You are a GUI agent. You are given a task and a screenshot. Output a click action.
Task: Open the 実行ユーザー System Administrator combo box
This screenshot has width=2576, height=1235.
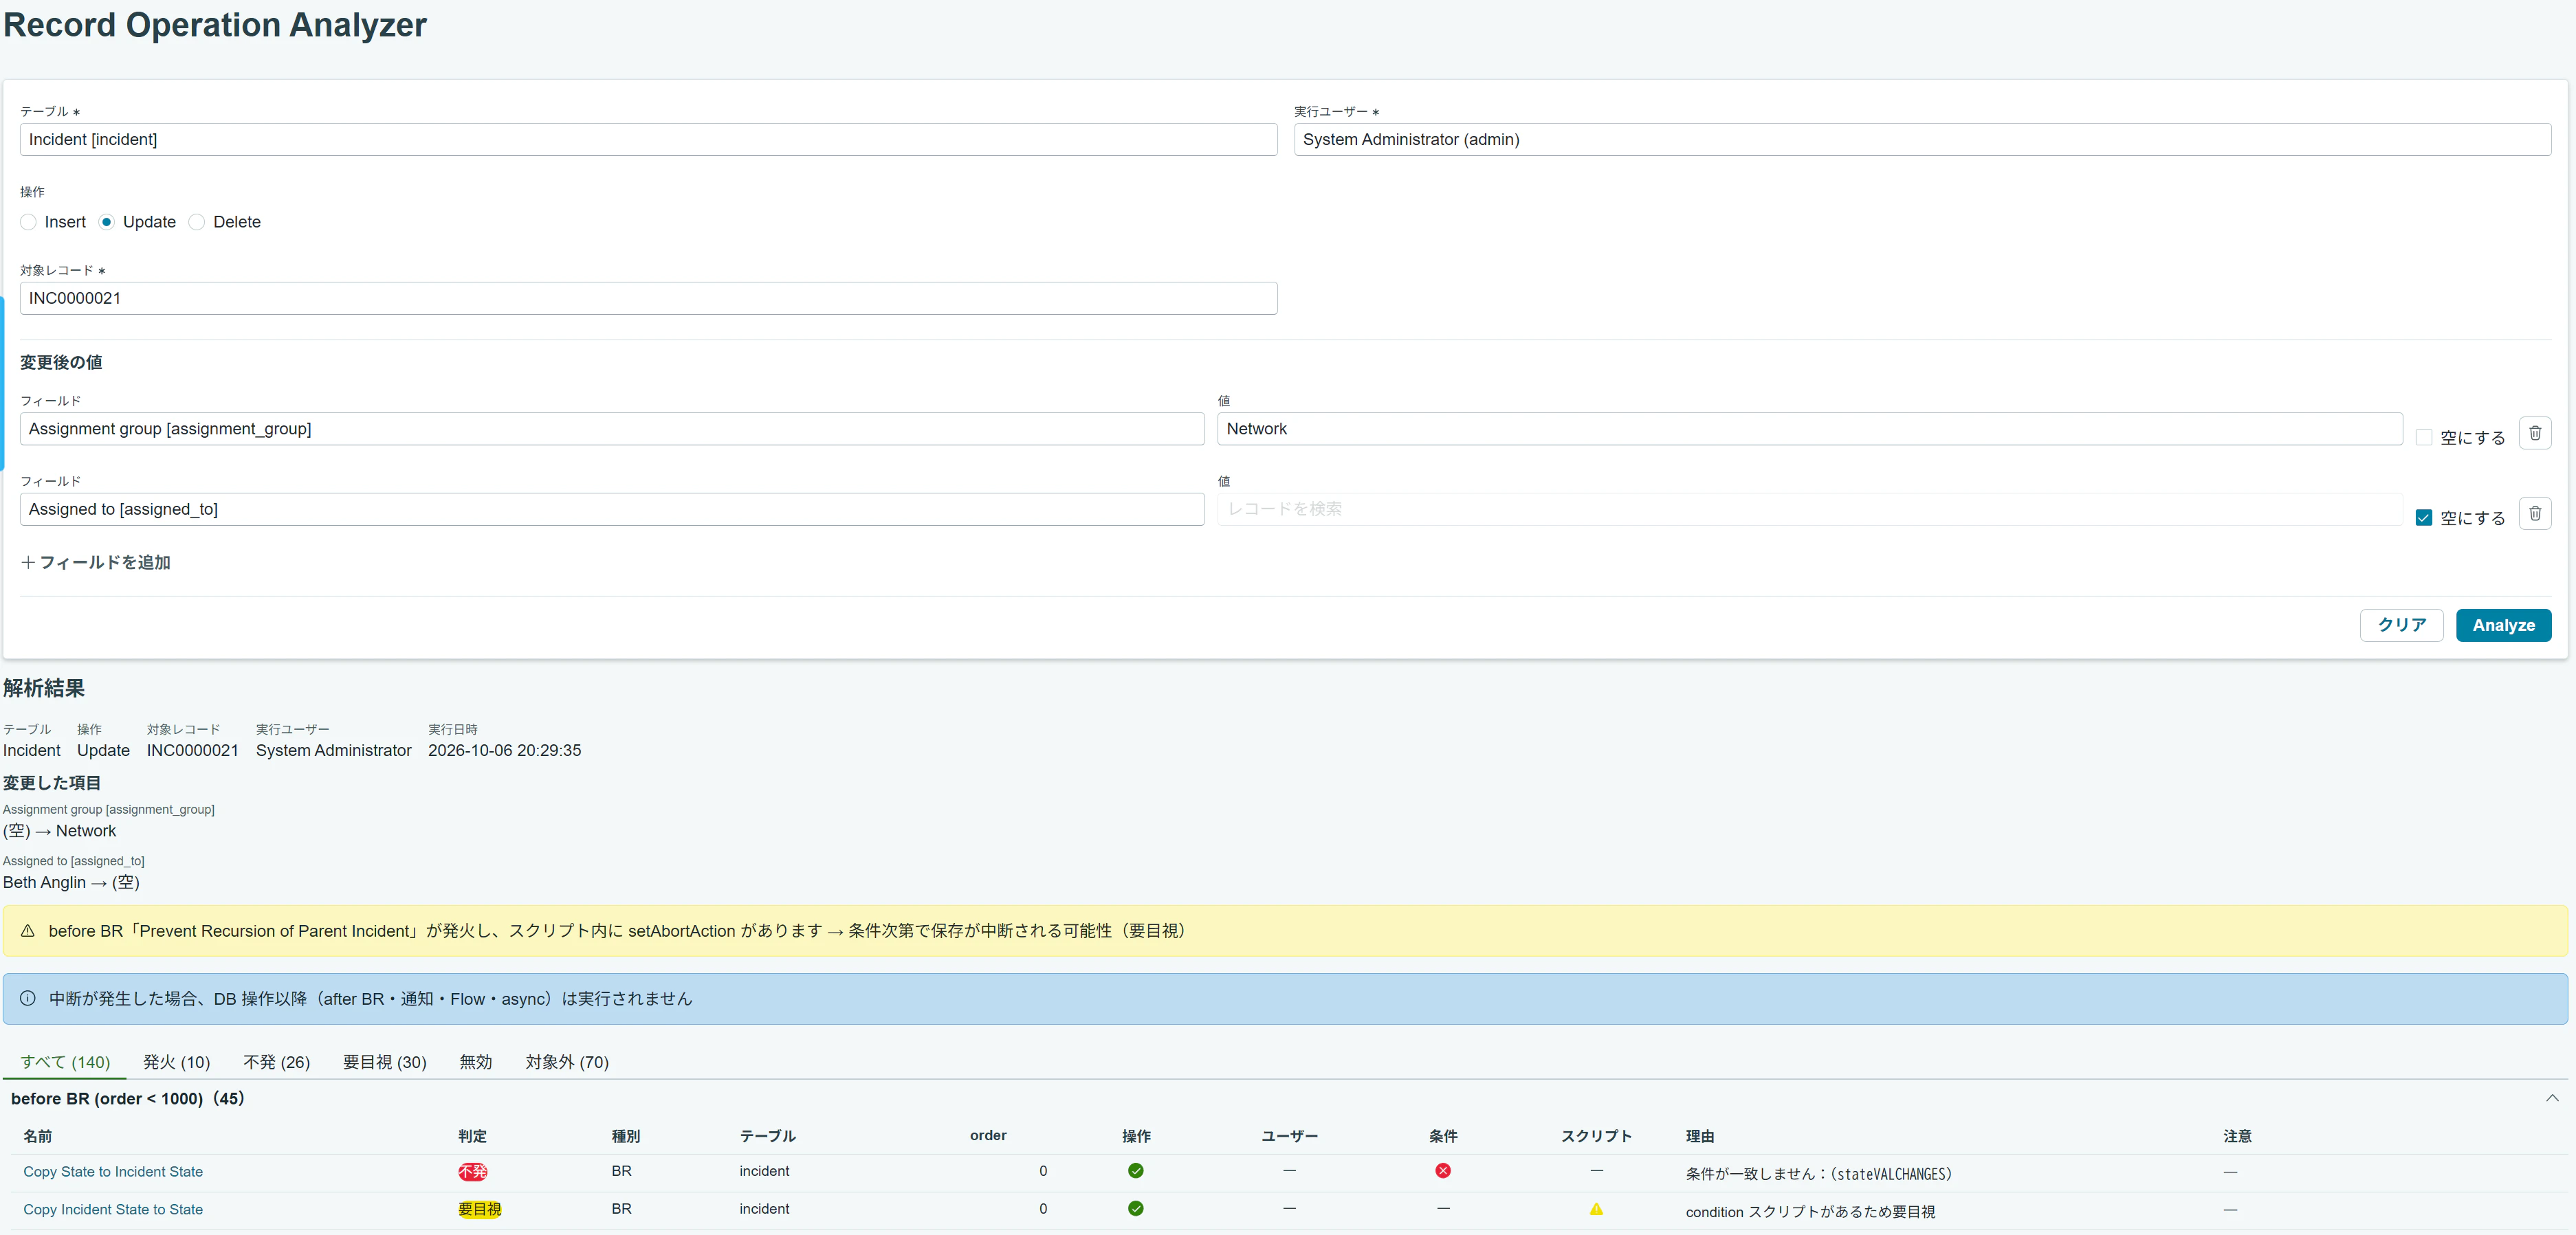pyautogui.click(x=1922, y=139)
